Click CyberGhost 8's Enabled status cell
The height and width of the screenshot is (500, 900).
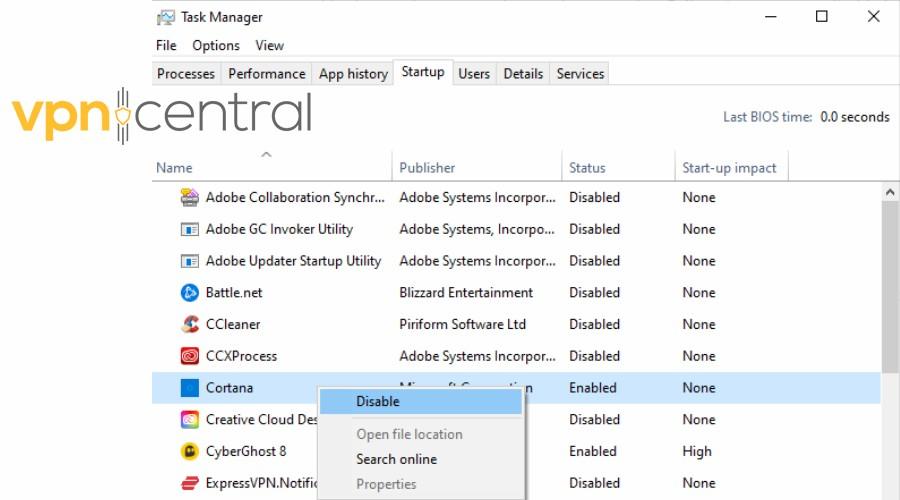pyautogui.click(x=592, y=451)
